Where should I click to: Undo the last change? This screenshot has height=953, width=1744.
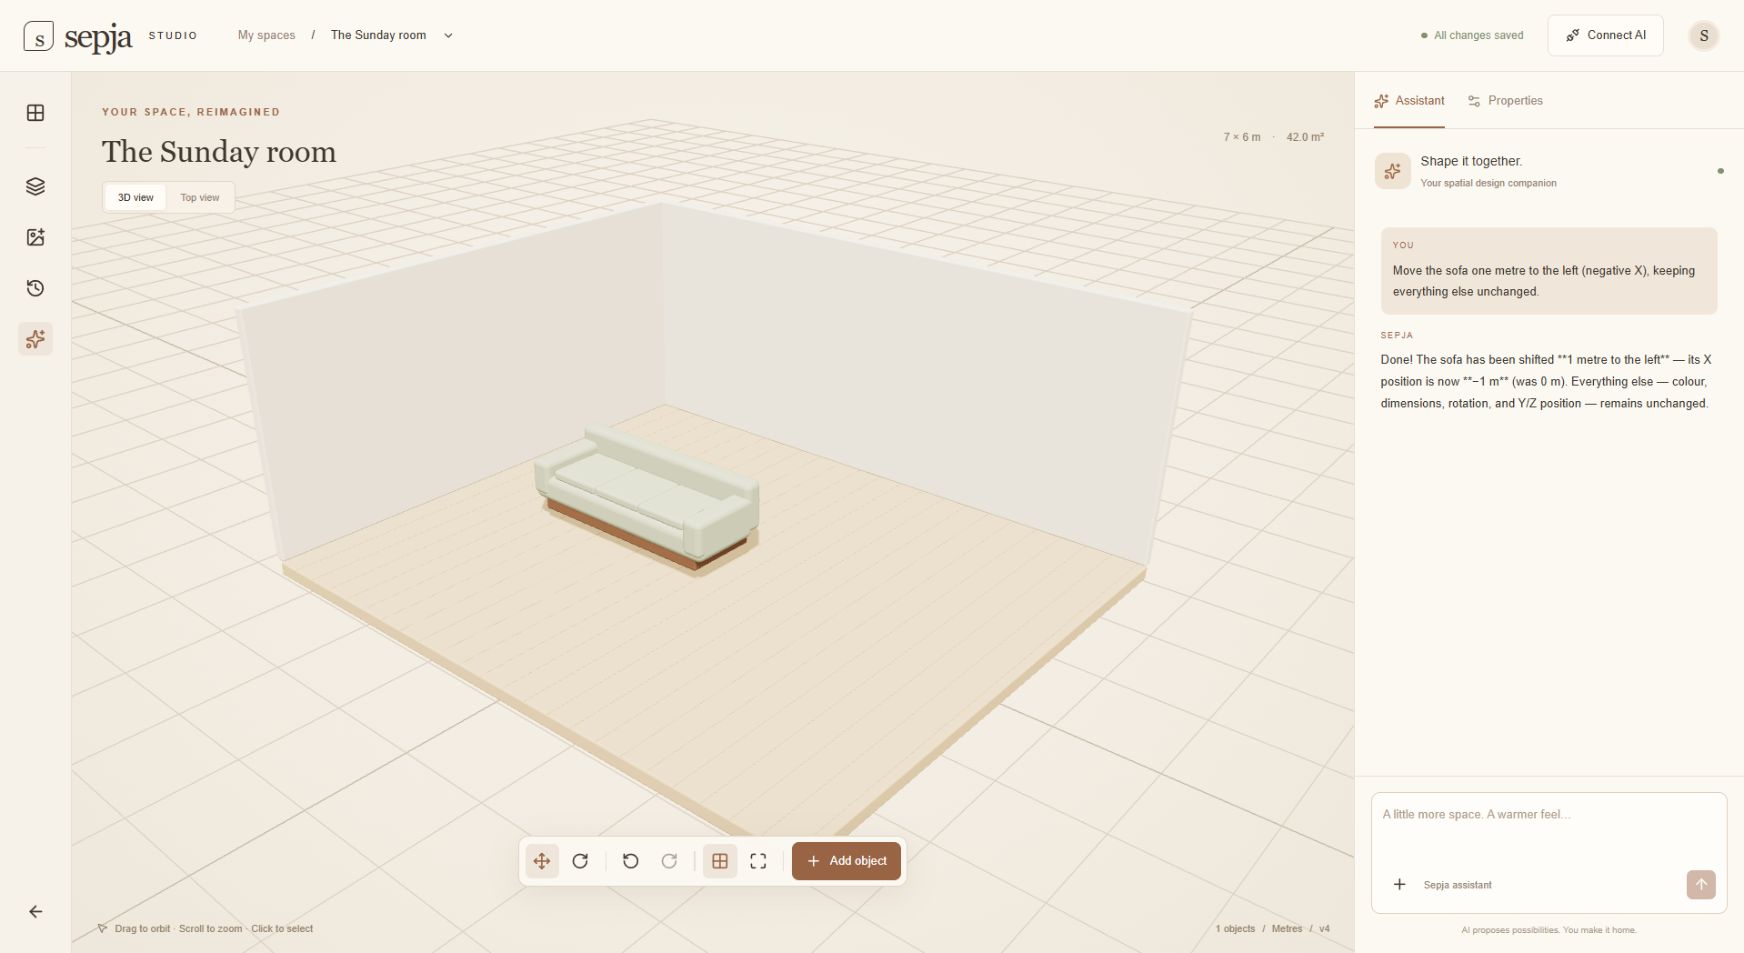coord(630,861)
